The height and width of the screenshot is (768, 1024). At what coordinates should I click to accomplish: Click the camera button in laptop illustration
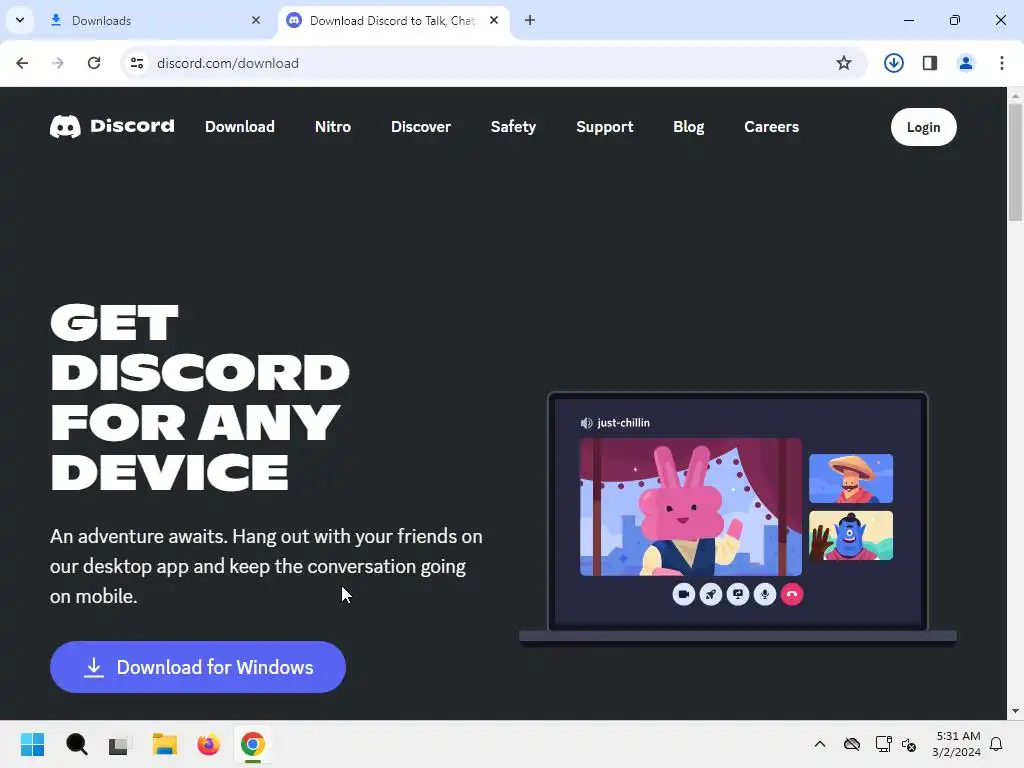pos(683,594)
